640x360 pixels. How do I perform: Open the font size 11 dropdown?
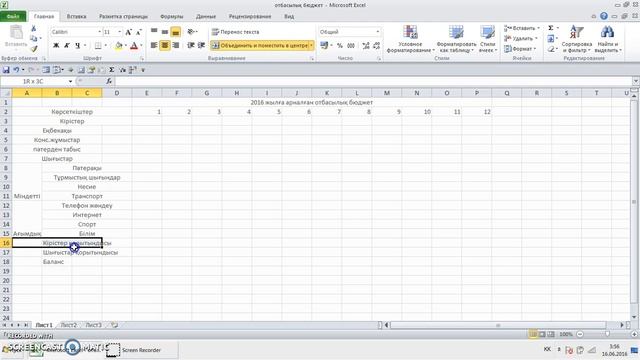119,32
